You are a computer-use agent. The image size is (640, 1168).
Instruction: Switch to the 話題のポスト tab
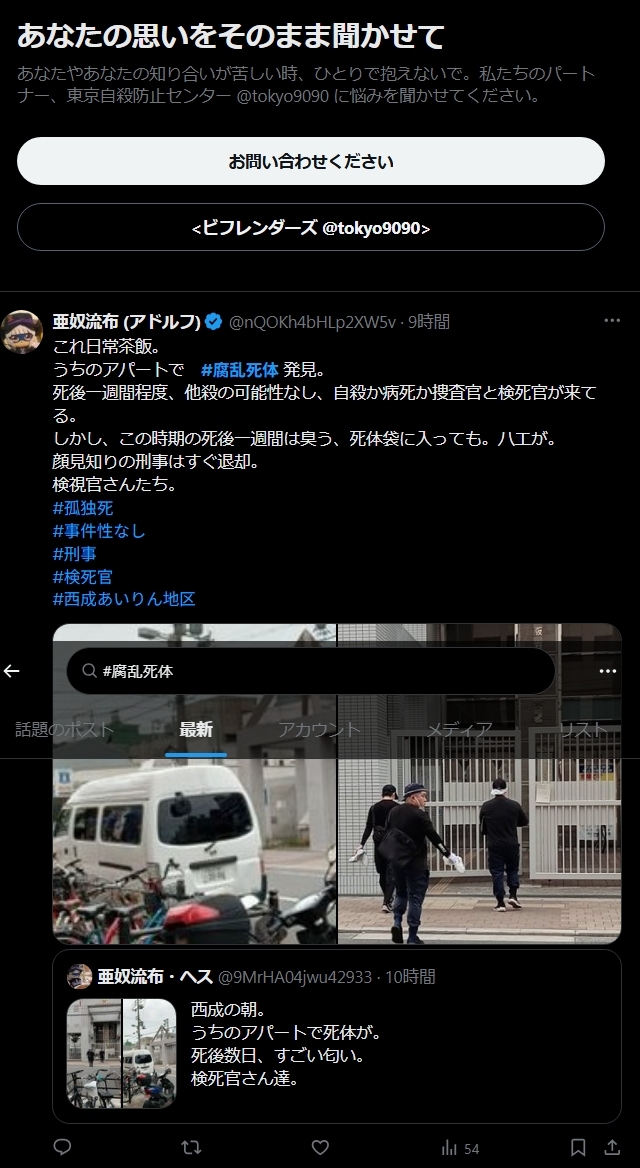click(65, 730)
